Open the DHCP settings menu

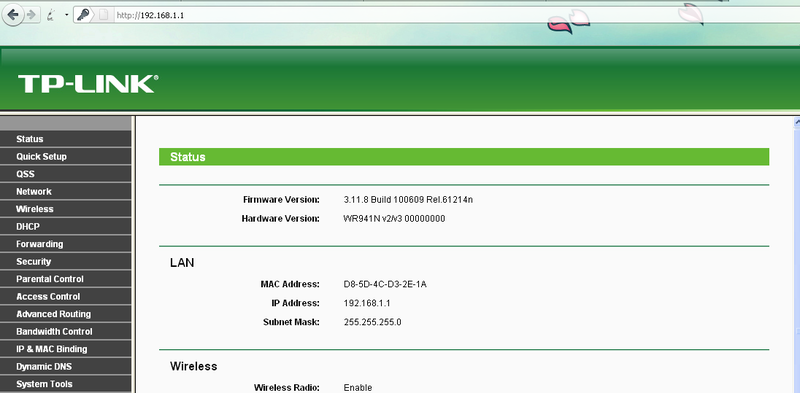point(66,226)
